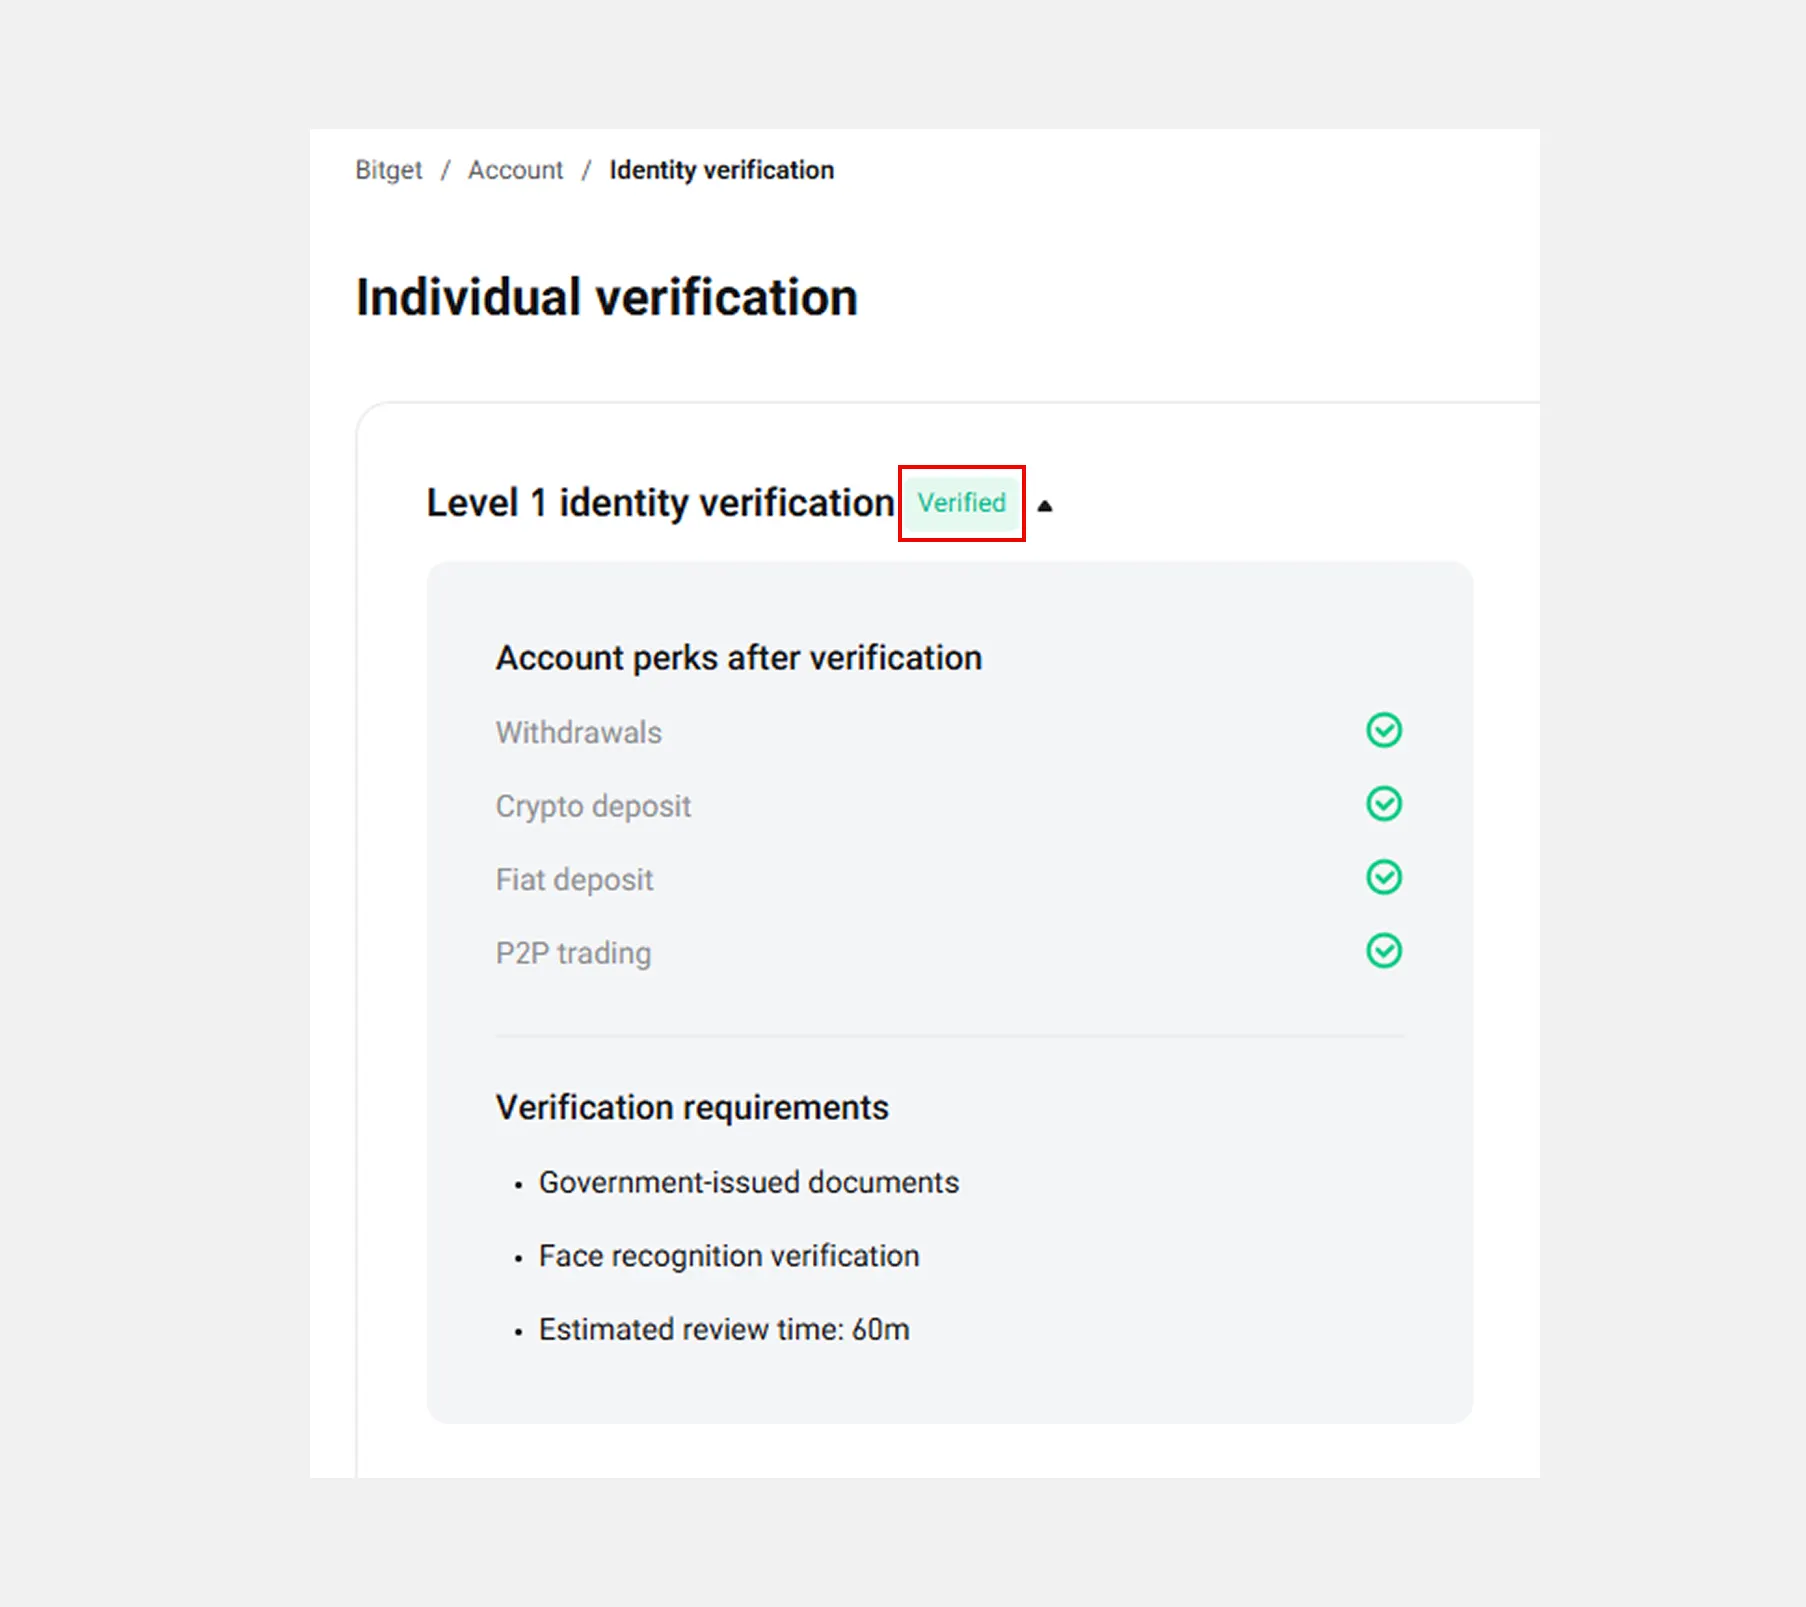Image resolution: width=1806 pixels, height=1607 pixels.
Task: Click the P2P trading green checkmark icon
Action: (x=1384, y=951)
